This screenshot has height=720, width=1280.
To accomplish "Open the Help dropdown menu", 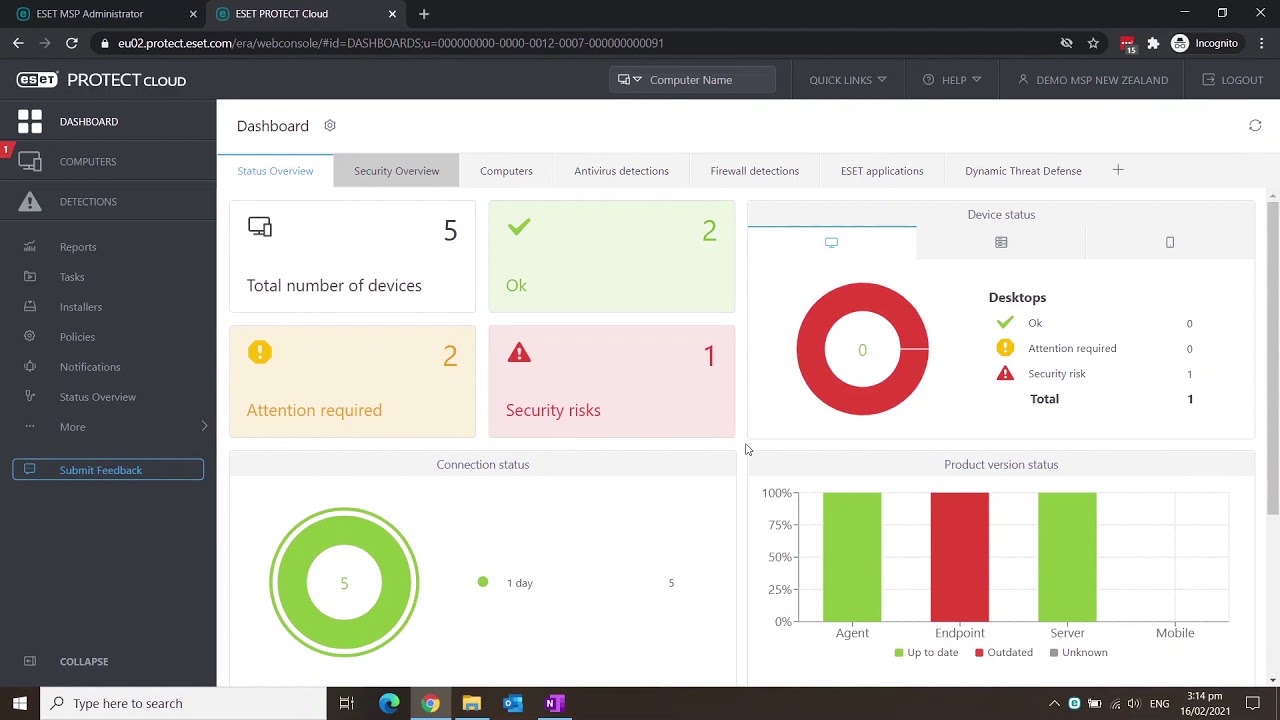I will 952,80.
